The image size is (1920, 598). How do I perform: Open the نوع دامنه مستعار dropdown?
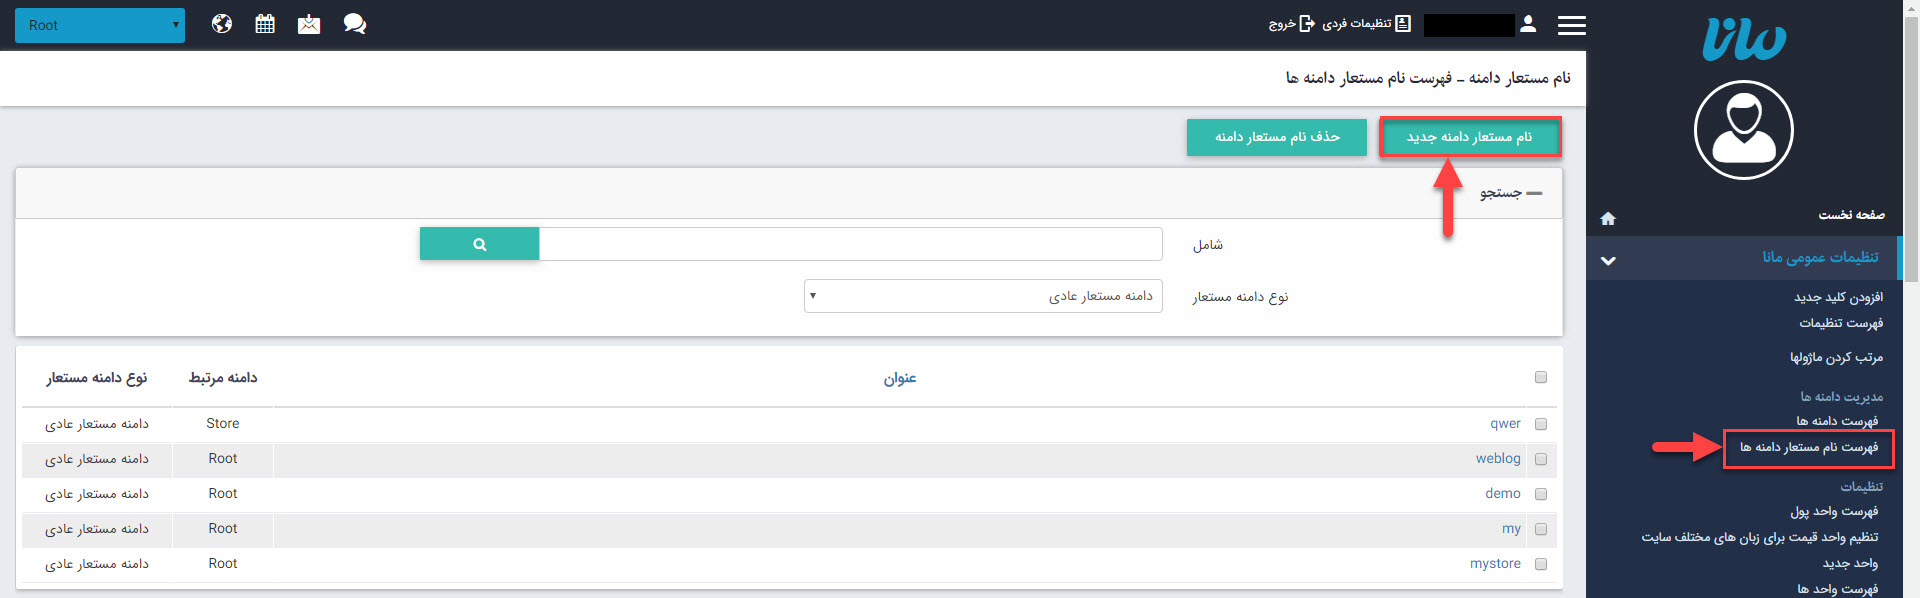point(982,296)
